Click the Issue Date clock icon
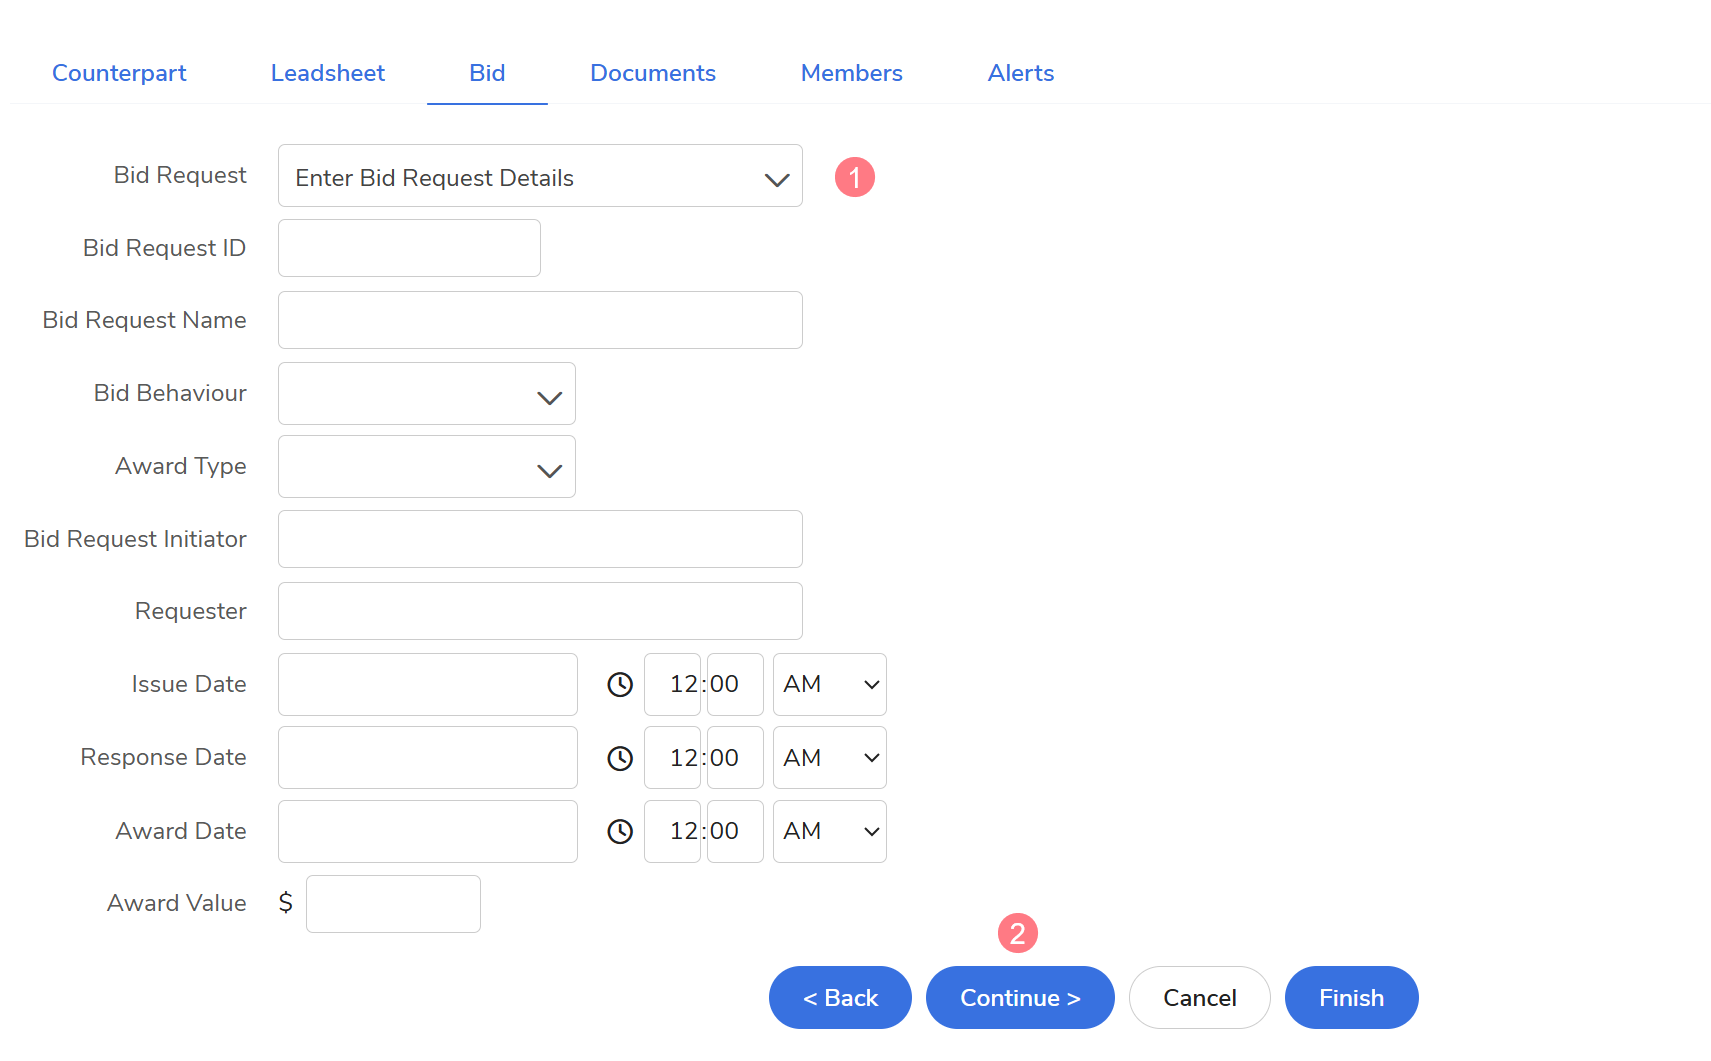The height and width of the screenshot is (1061, 1711). (x=620, y=685)
